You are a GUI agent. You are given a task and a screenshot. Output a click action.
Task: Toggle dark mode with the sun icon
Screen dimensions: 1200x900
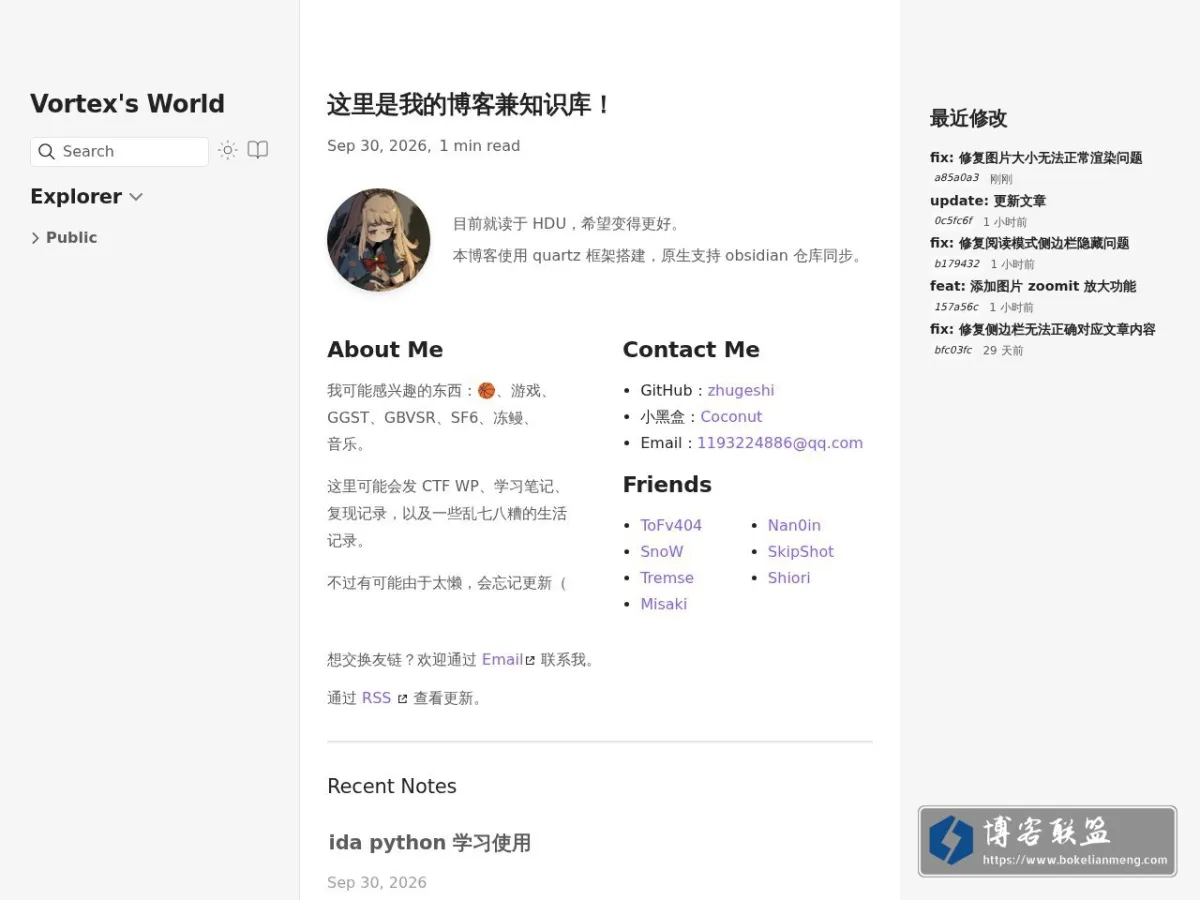pyautogui.click(x=228, y=151)
